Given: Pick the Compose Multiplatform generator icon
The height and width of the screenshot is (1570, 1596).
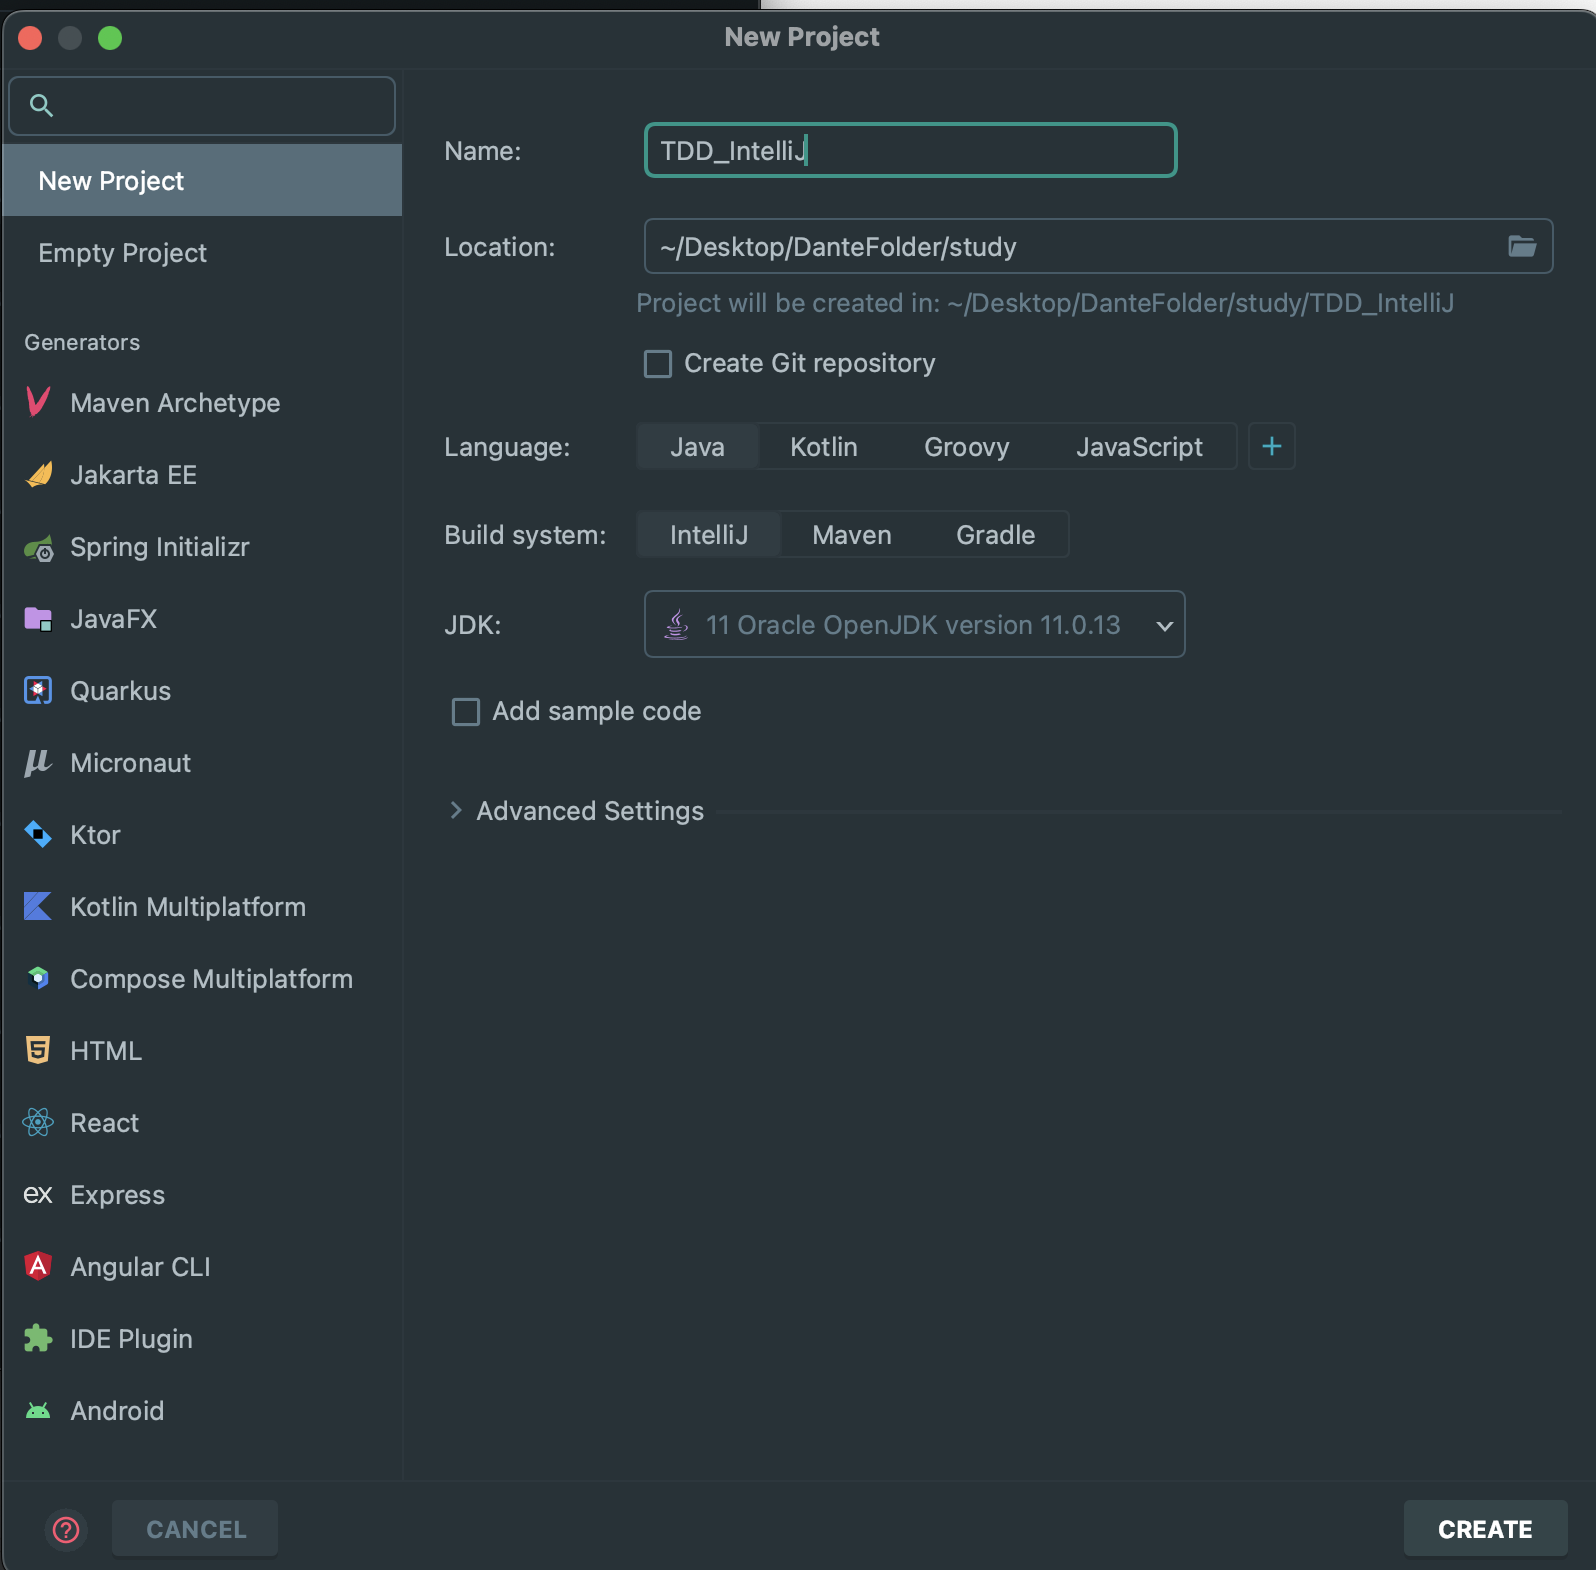Looking at the screenshot, I should [x=38, y=978].
